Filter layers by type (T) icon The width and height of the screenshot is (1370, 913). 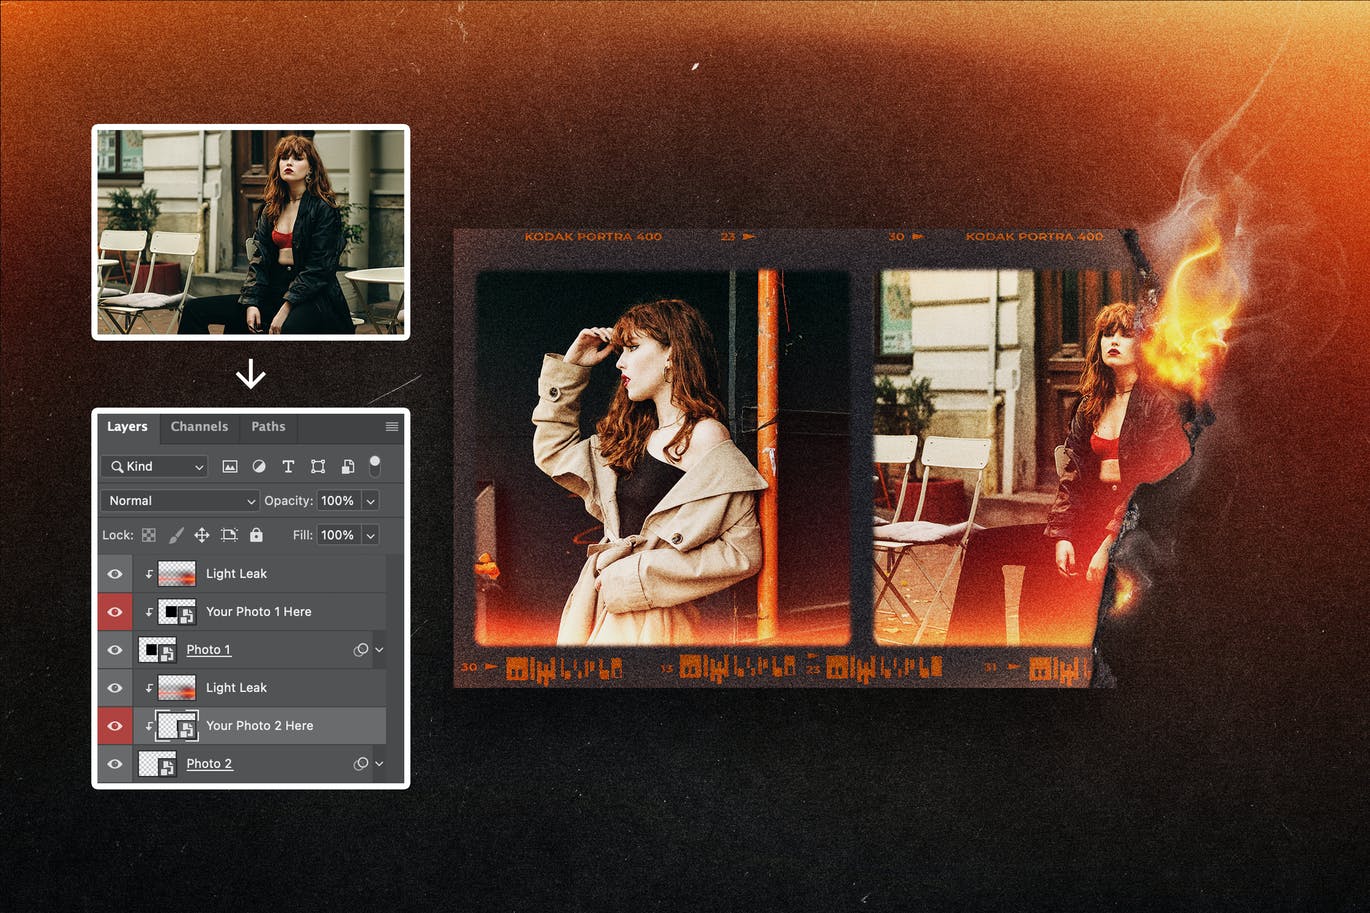tap(288, 466)
